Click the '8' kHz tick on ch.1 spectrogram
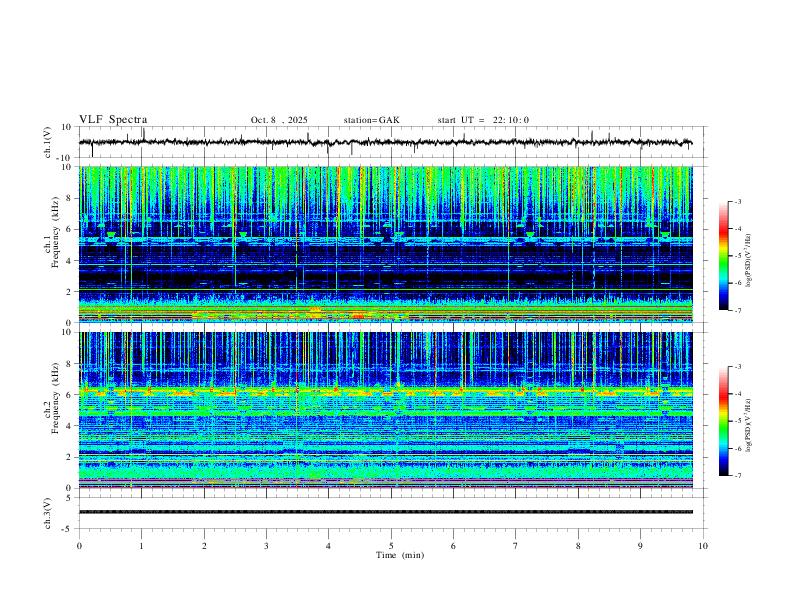Viewport: 792px width, 612px height. [x=69, y=198]
